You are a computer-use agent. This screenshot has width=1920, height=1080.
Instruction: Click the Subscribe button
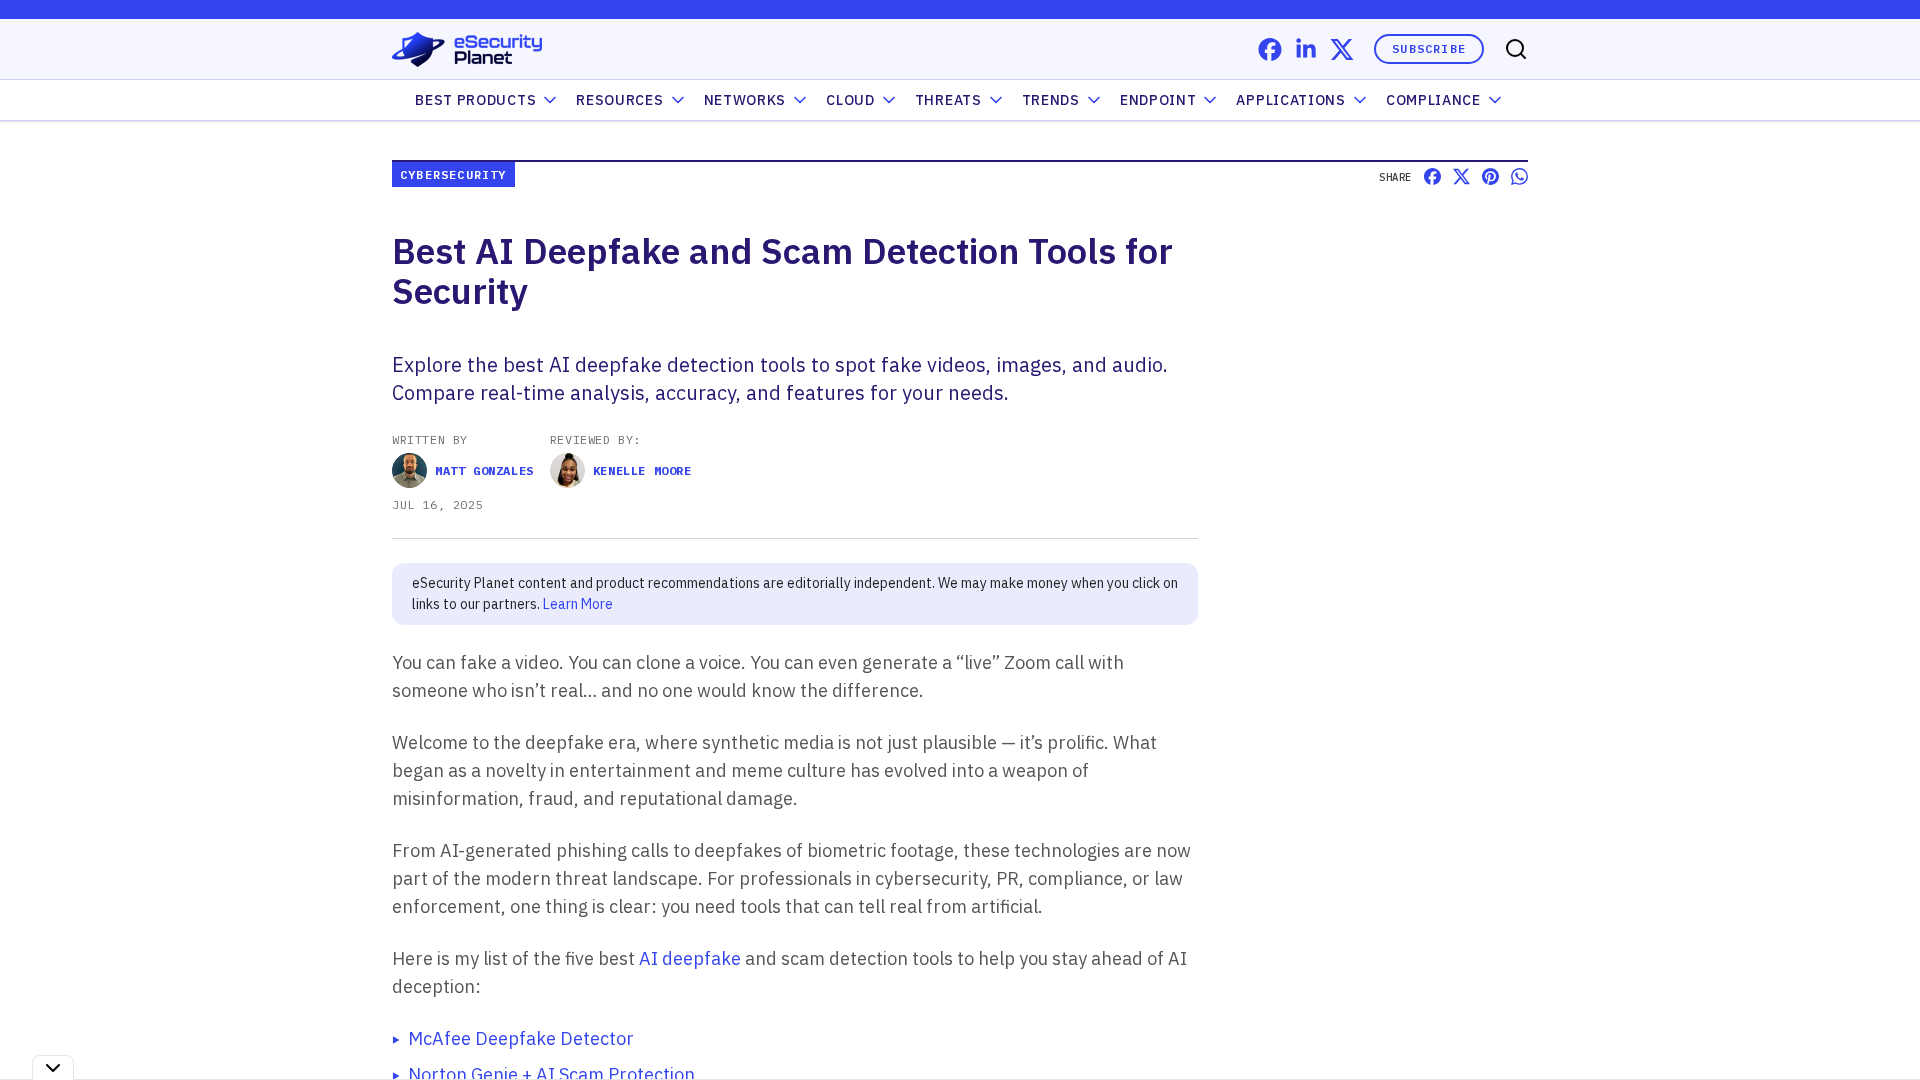(1428, 49)
